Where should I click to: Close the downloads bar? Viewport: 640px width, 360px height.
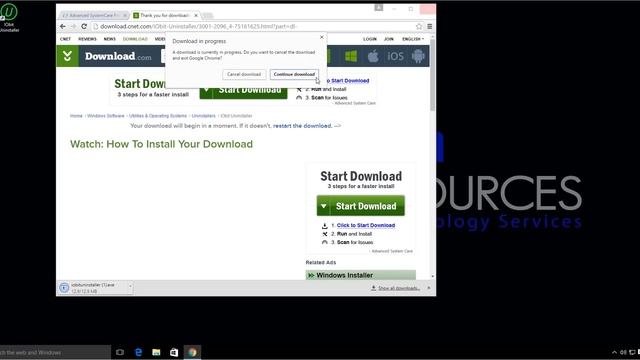coord(429,288)
